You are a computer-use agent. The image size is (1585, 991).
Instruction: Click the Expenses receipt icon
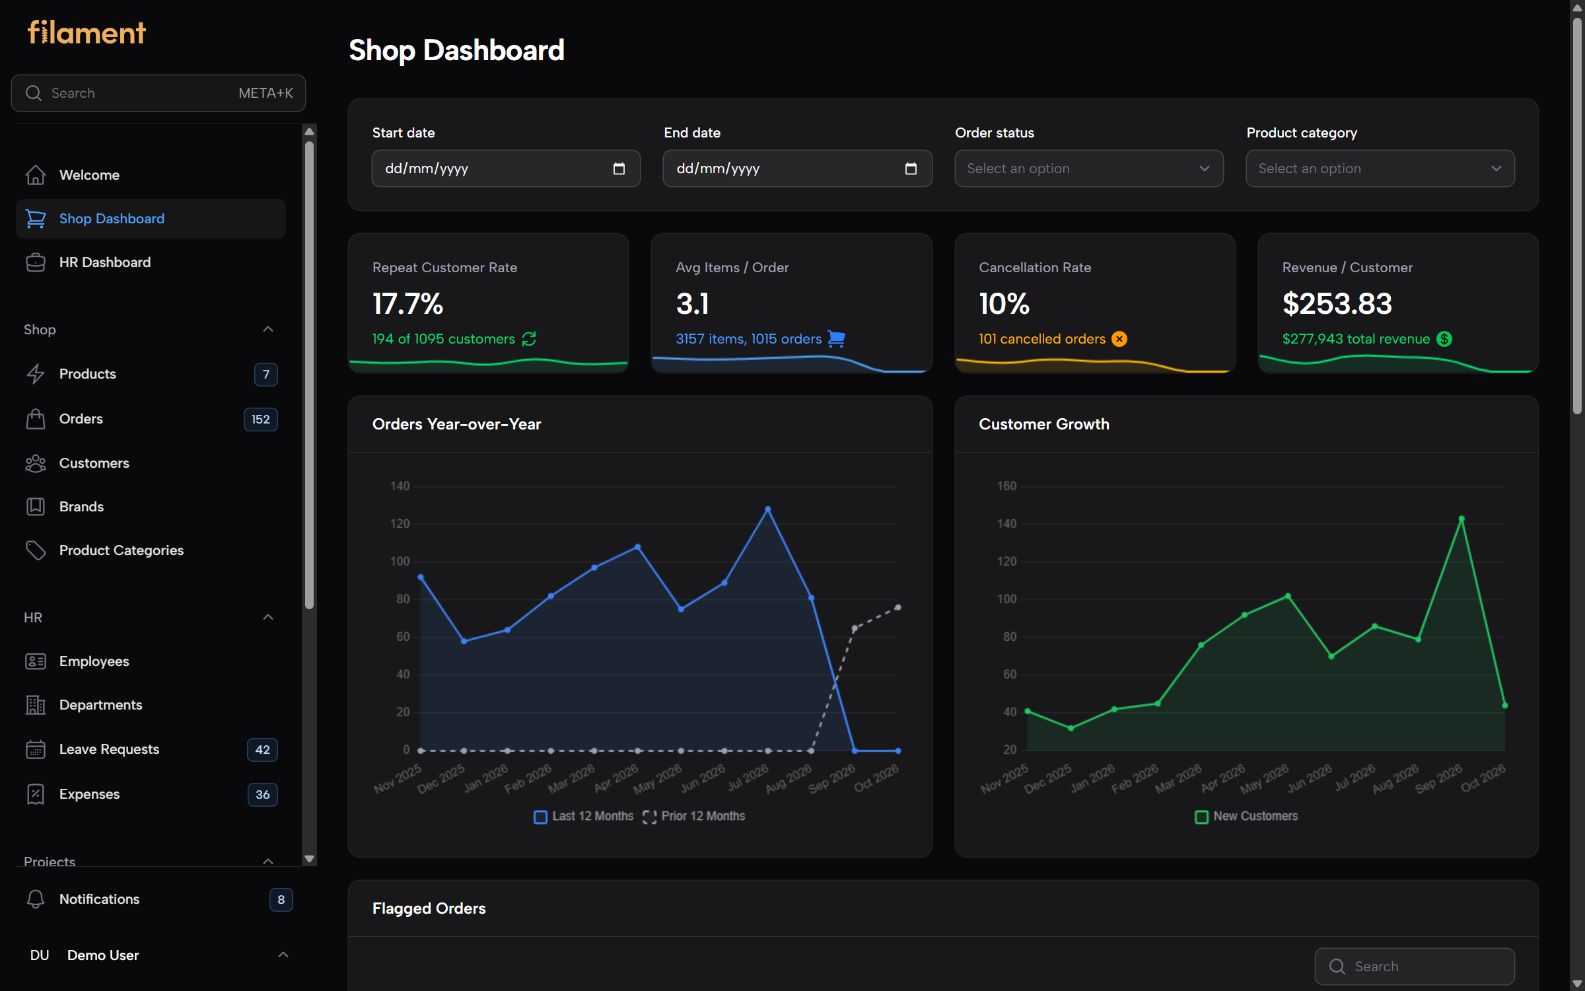[36, 795]
